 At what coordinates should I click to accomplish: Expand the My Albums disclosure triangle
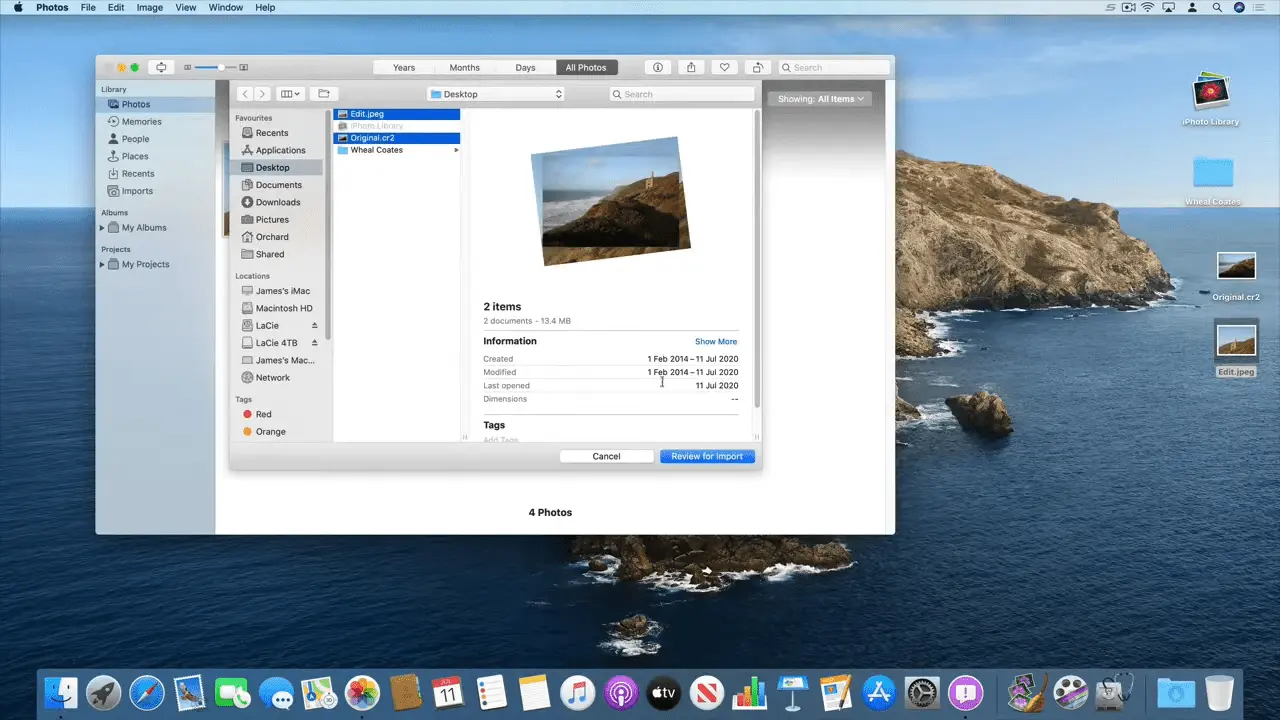(x=102, y=227)
